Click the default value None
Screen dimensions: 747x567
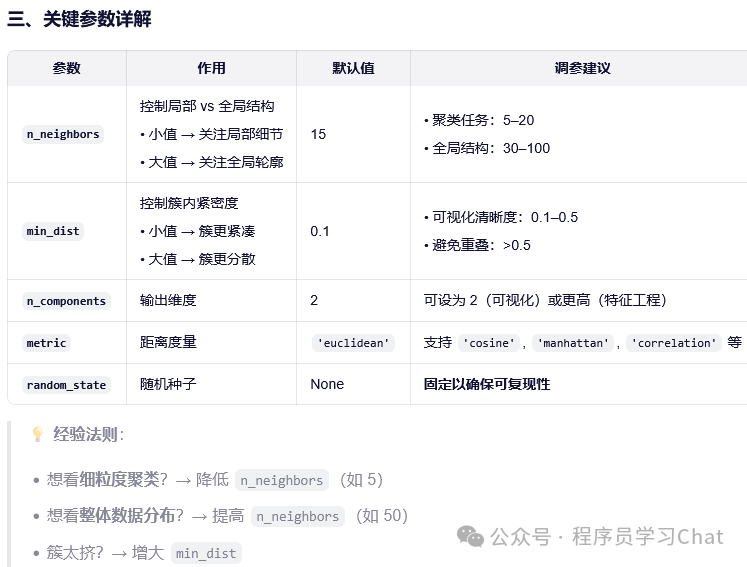tap(327, 384)
